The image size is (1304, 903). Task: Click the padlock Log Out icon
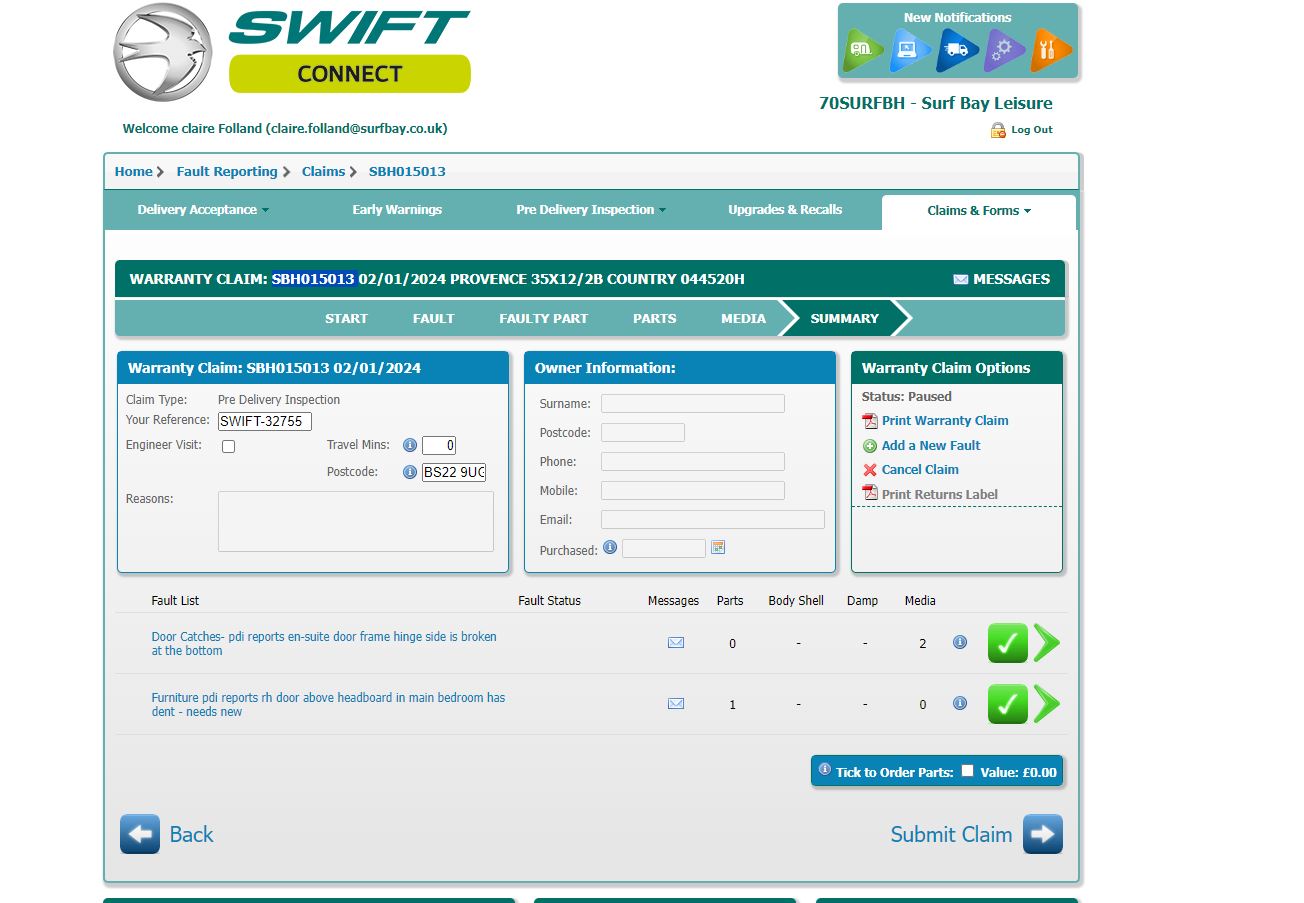tap(998, 130)
